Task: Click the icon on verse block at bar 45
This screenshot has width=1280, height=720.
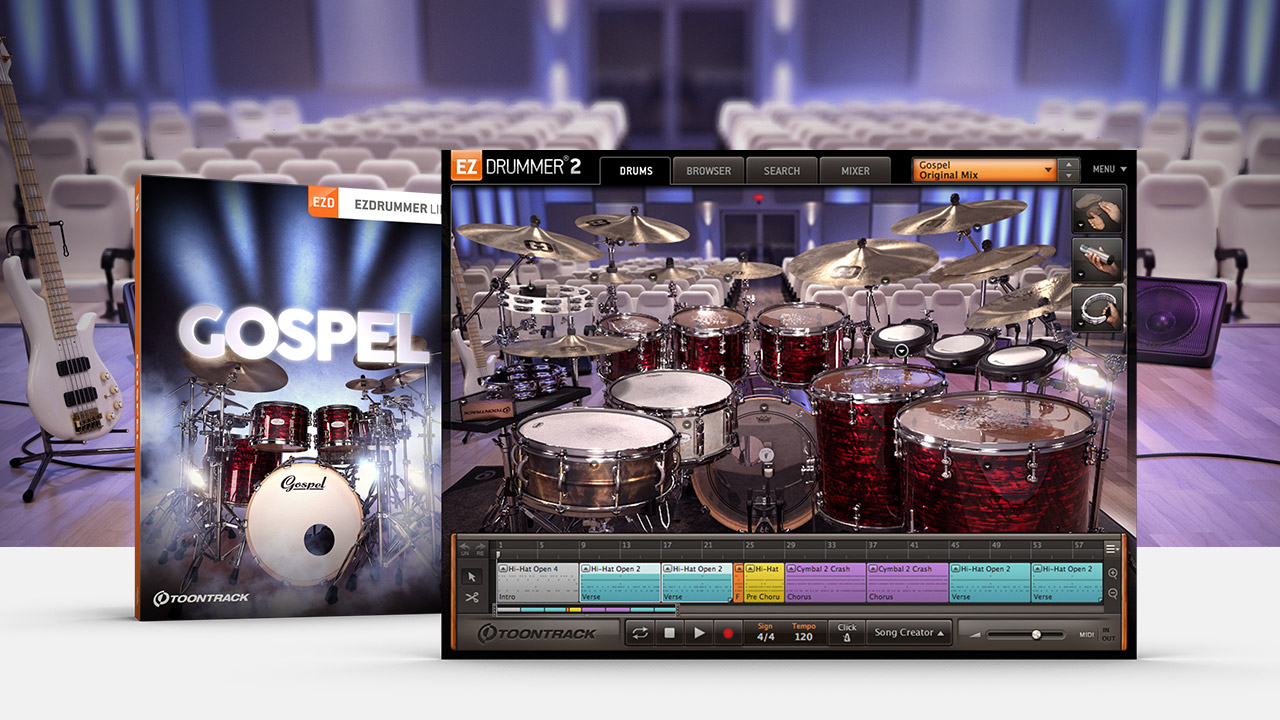Action: point(955,569)
